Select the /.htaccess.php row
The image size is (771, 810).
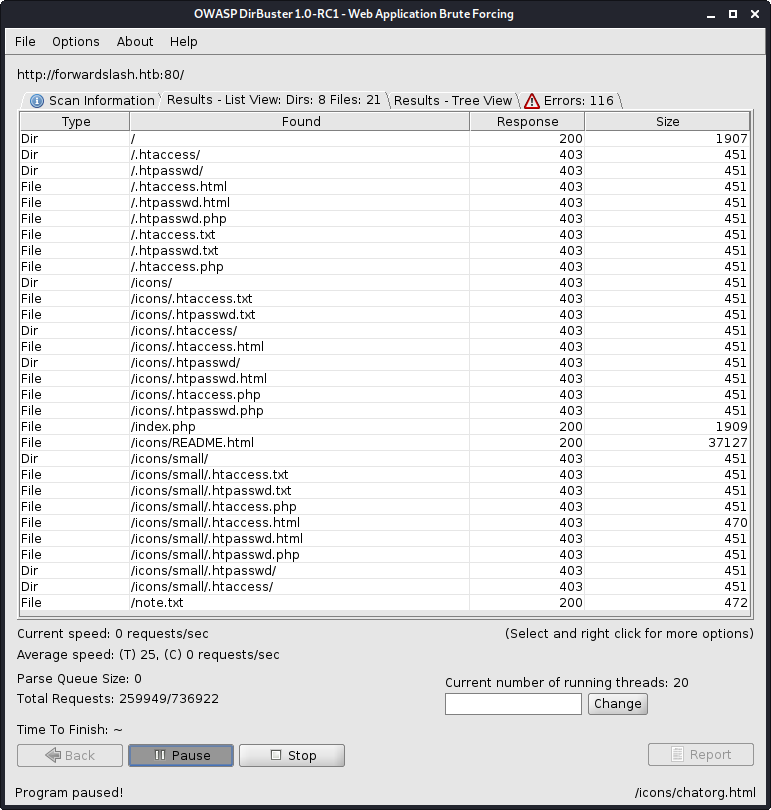[384, 266]
